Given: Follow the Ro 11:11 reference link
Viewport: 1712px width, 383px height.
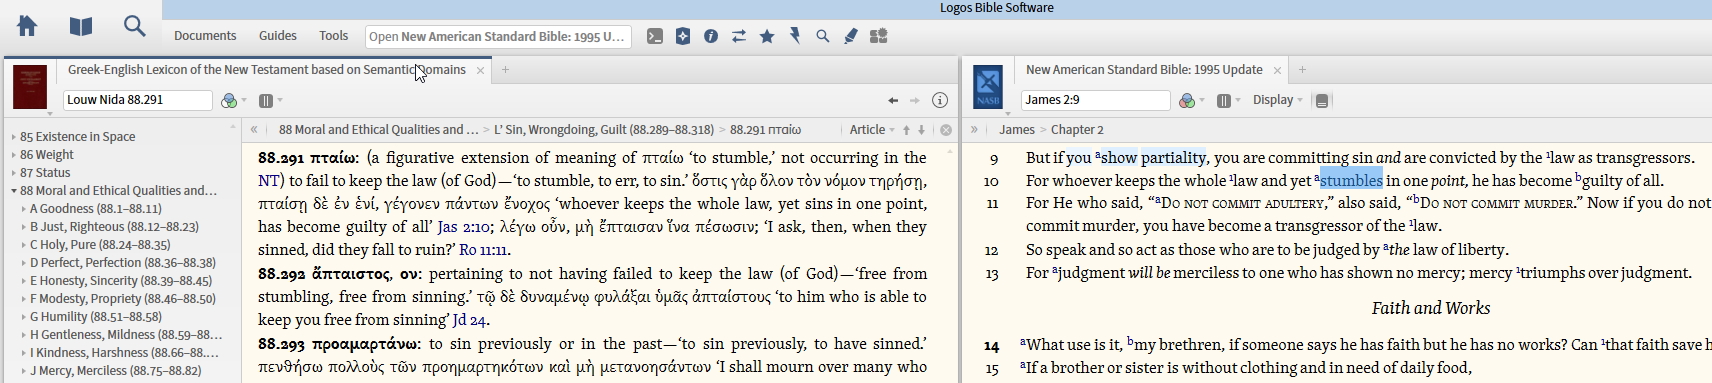Looking at the screenshot, I should 483,250.
